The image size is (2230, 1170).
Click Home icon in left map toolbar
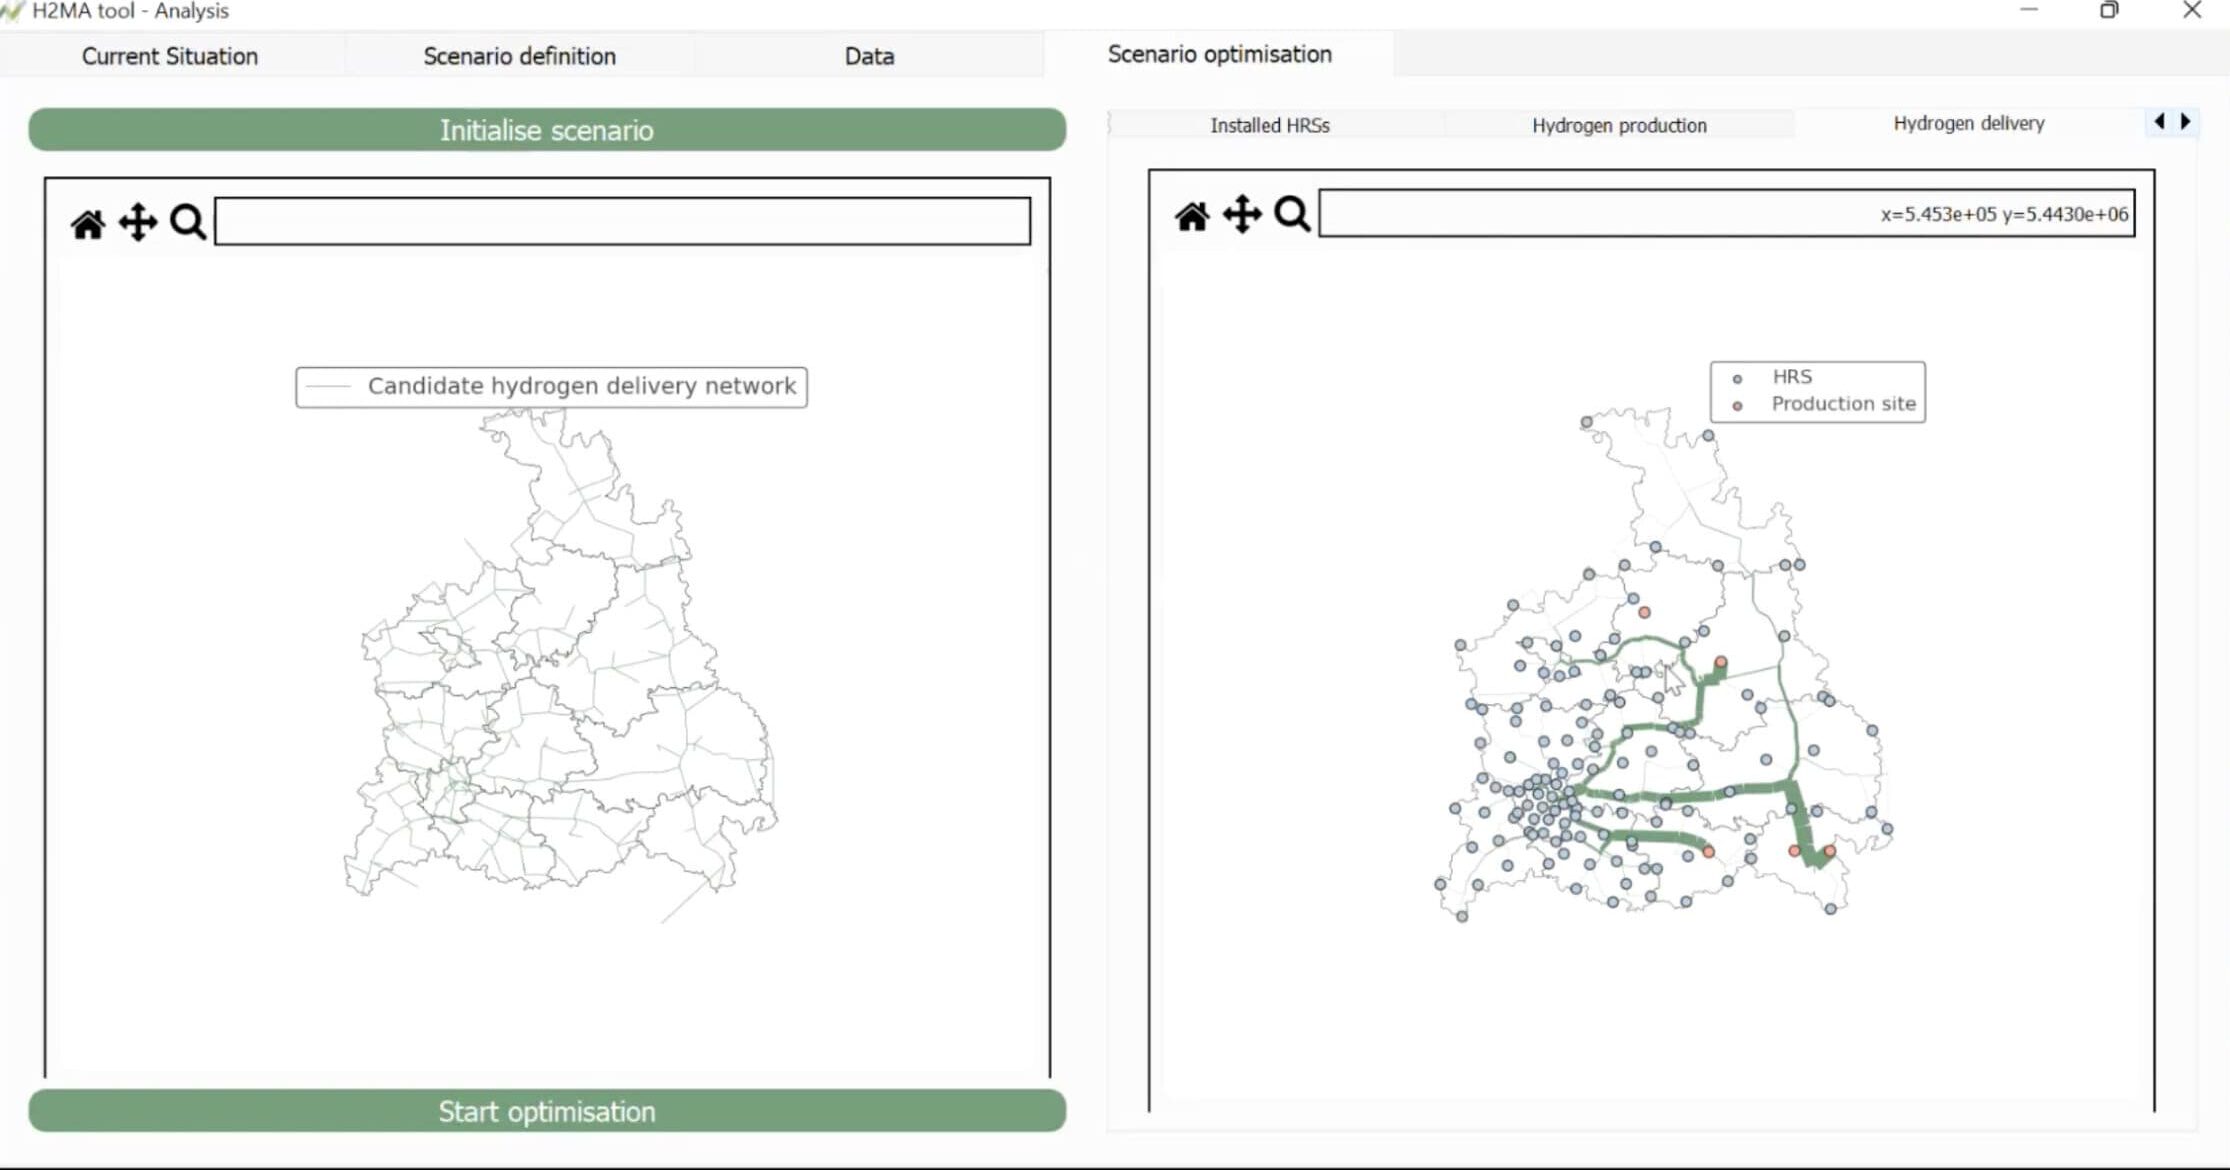[88, 223]
